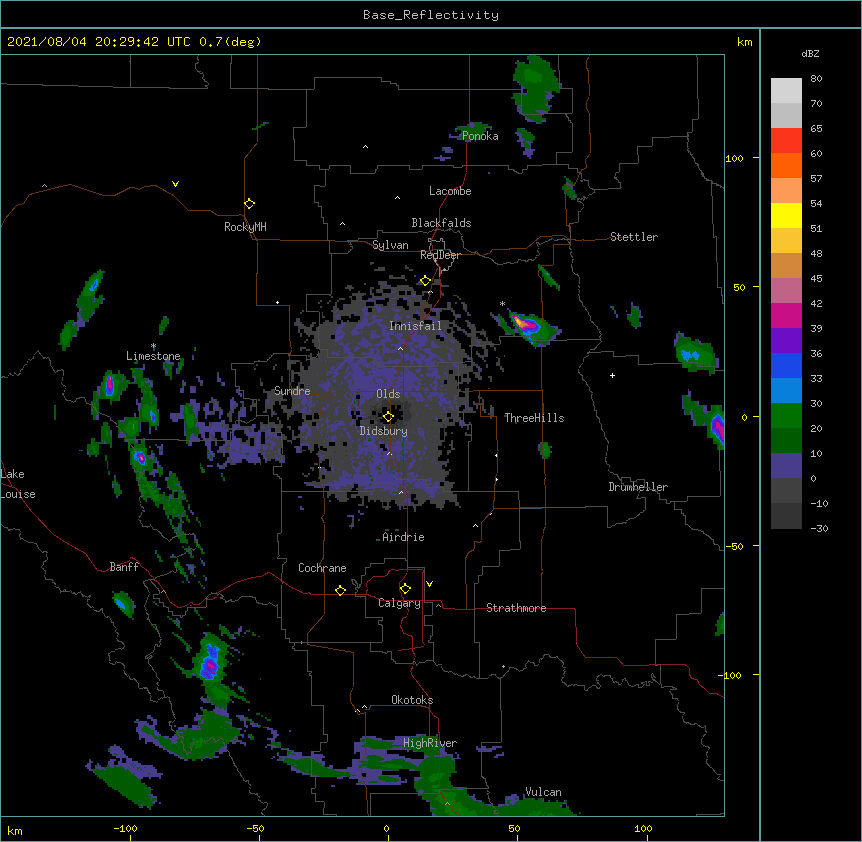Select the radar site diamond above Didsbury

[x=388, y=417]
